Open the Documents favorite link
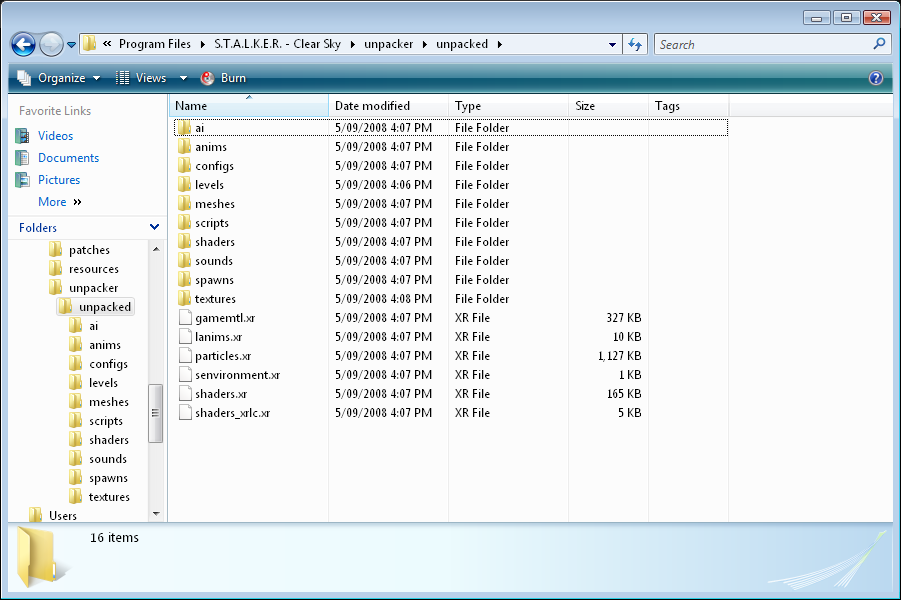 click(x=68, y=158)
